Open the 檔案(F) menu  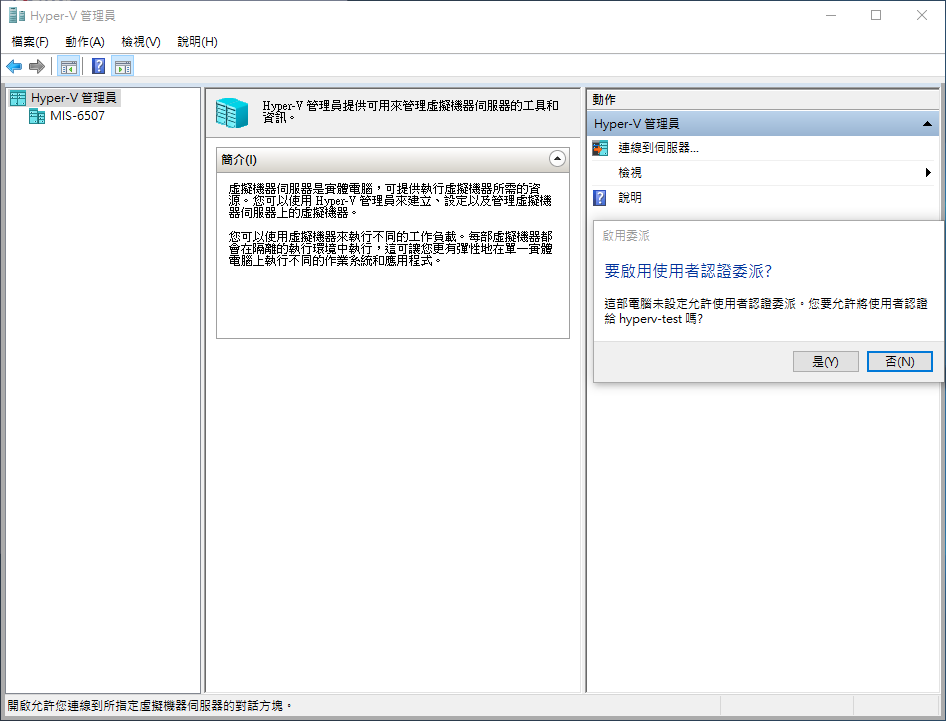click(30, 42)
